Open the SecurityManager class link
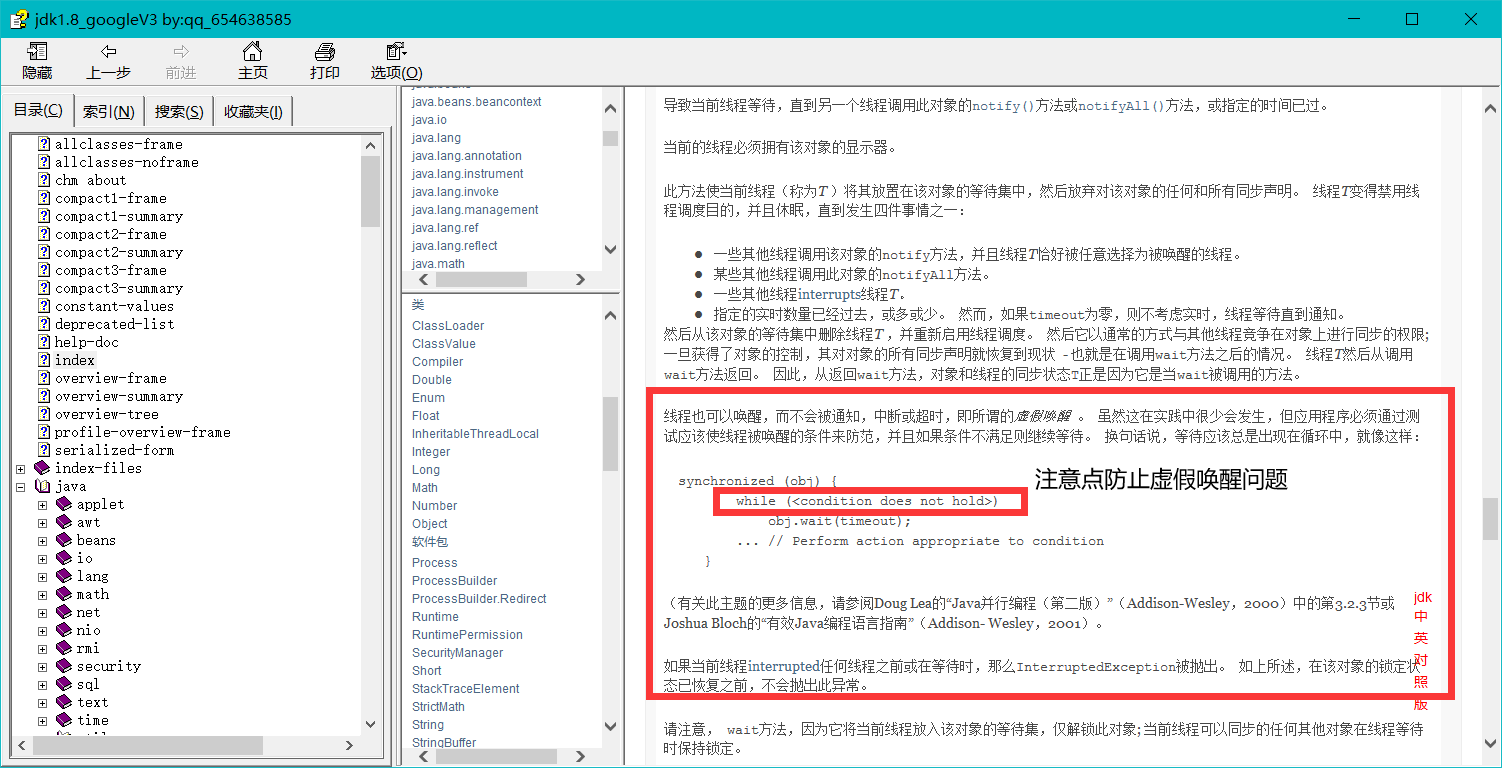Screen dimensions: 1502x768 (458, 653)
